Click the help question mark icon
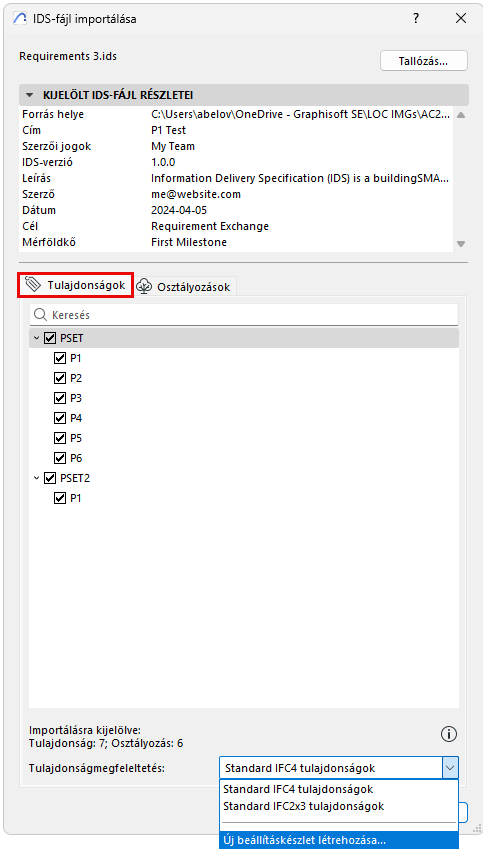Screen dimensions: 483x851 pyautogui.click(x=415, y=18)
